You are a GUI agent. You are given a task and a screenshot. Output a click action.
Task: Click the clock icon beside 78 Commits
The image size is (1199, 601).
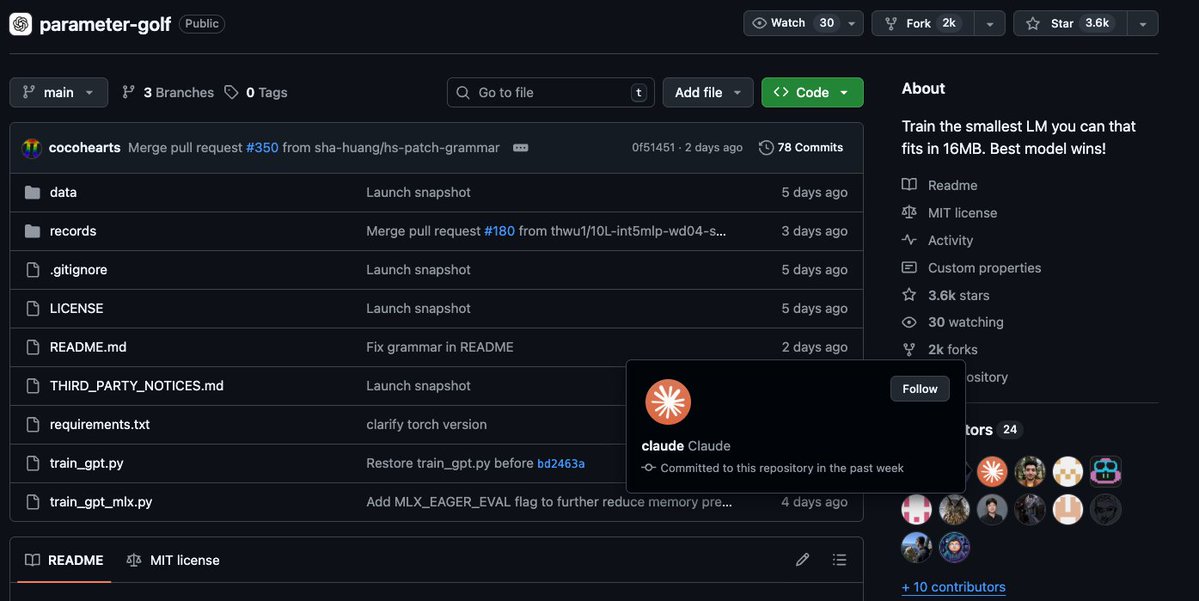(766, 148)
